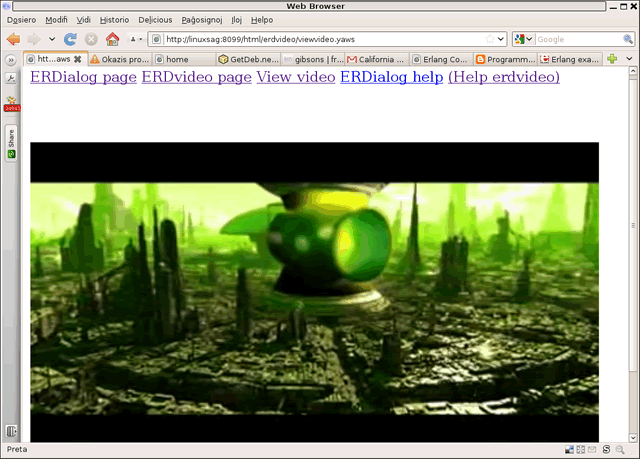This screenshot has width=640, height=459.
Task: Click the S icon in the status bar
Action: [606, 450]
